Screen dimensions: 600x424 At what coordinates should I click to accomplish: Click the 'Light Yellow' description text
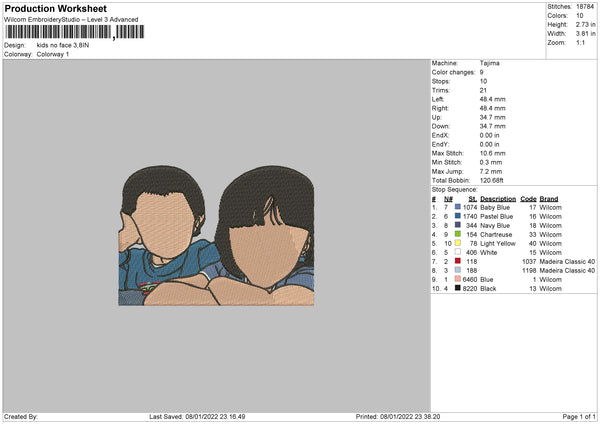pyautogui.click(x=498, y=243)
